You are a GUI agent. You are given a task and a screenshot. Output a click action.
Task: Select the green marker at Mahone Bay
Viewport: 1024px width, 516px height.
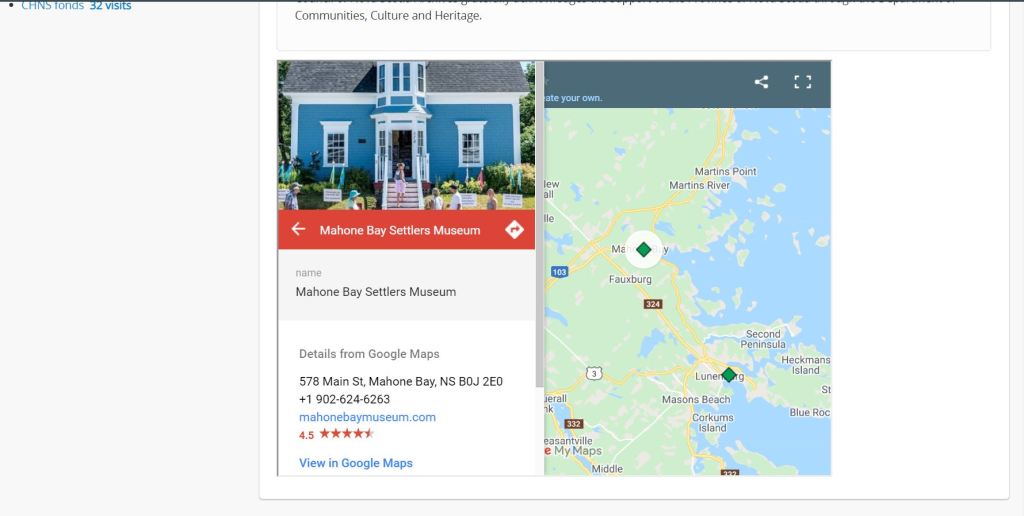[643, 249]
